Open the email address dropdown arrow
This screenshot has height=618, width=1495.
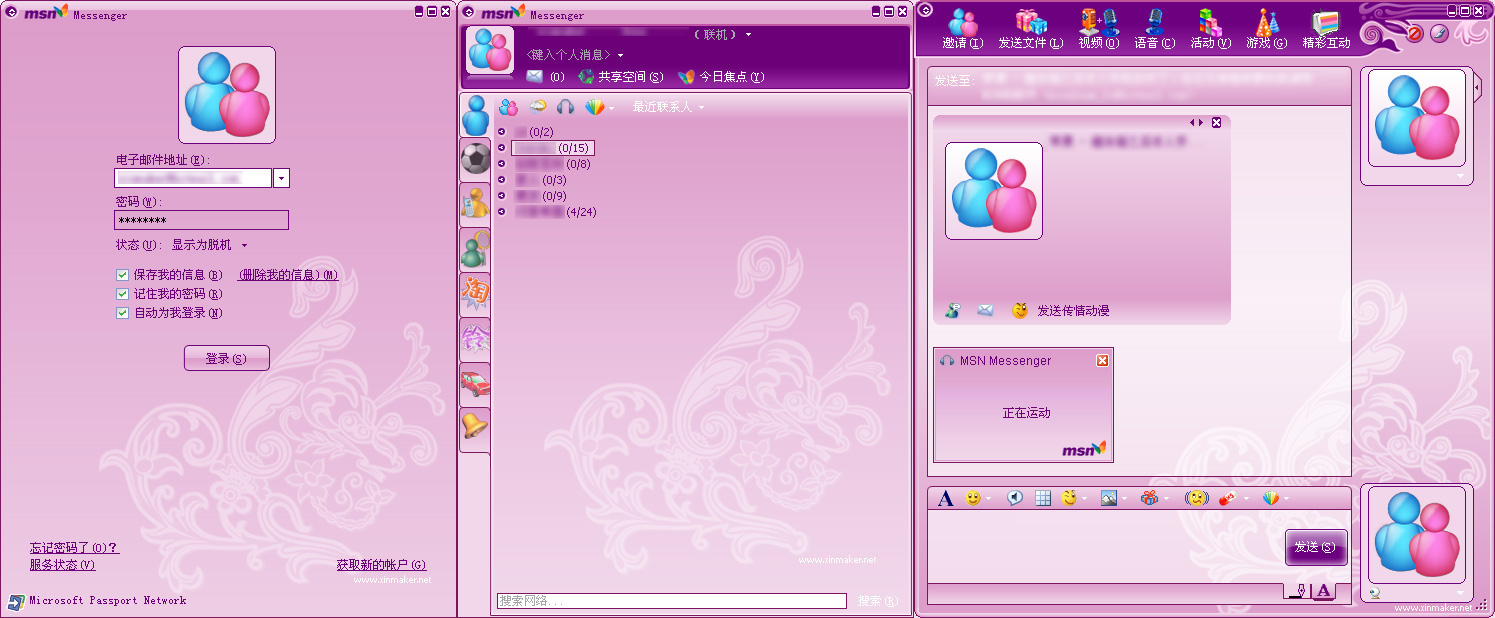[281, 178]
